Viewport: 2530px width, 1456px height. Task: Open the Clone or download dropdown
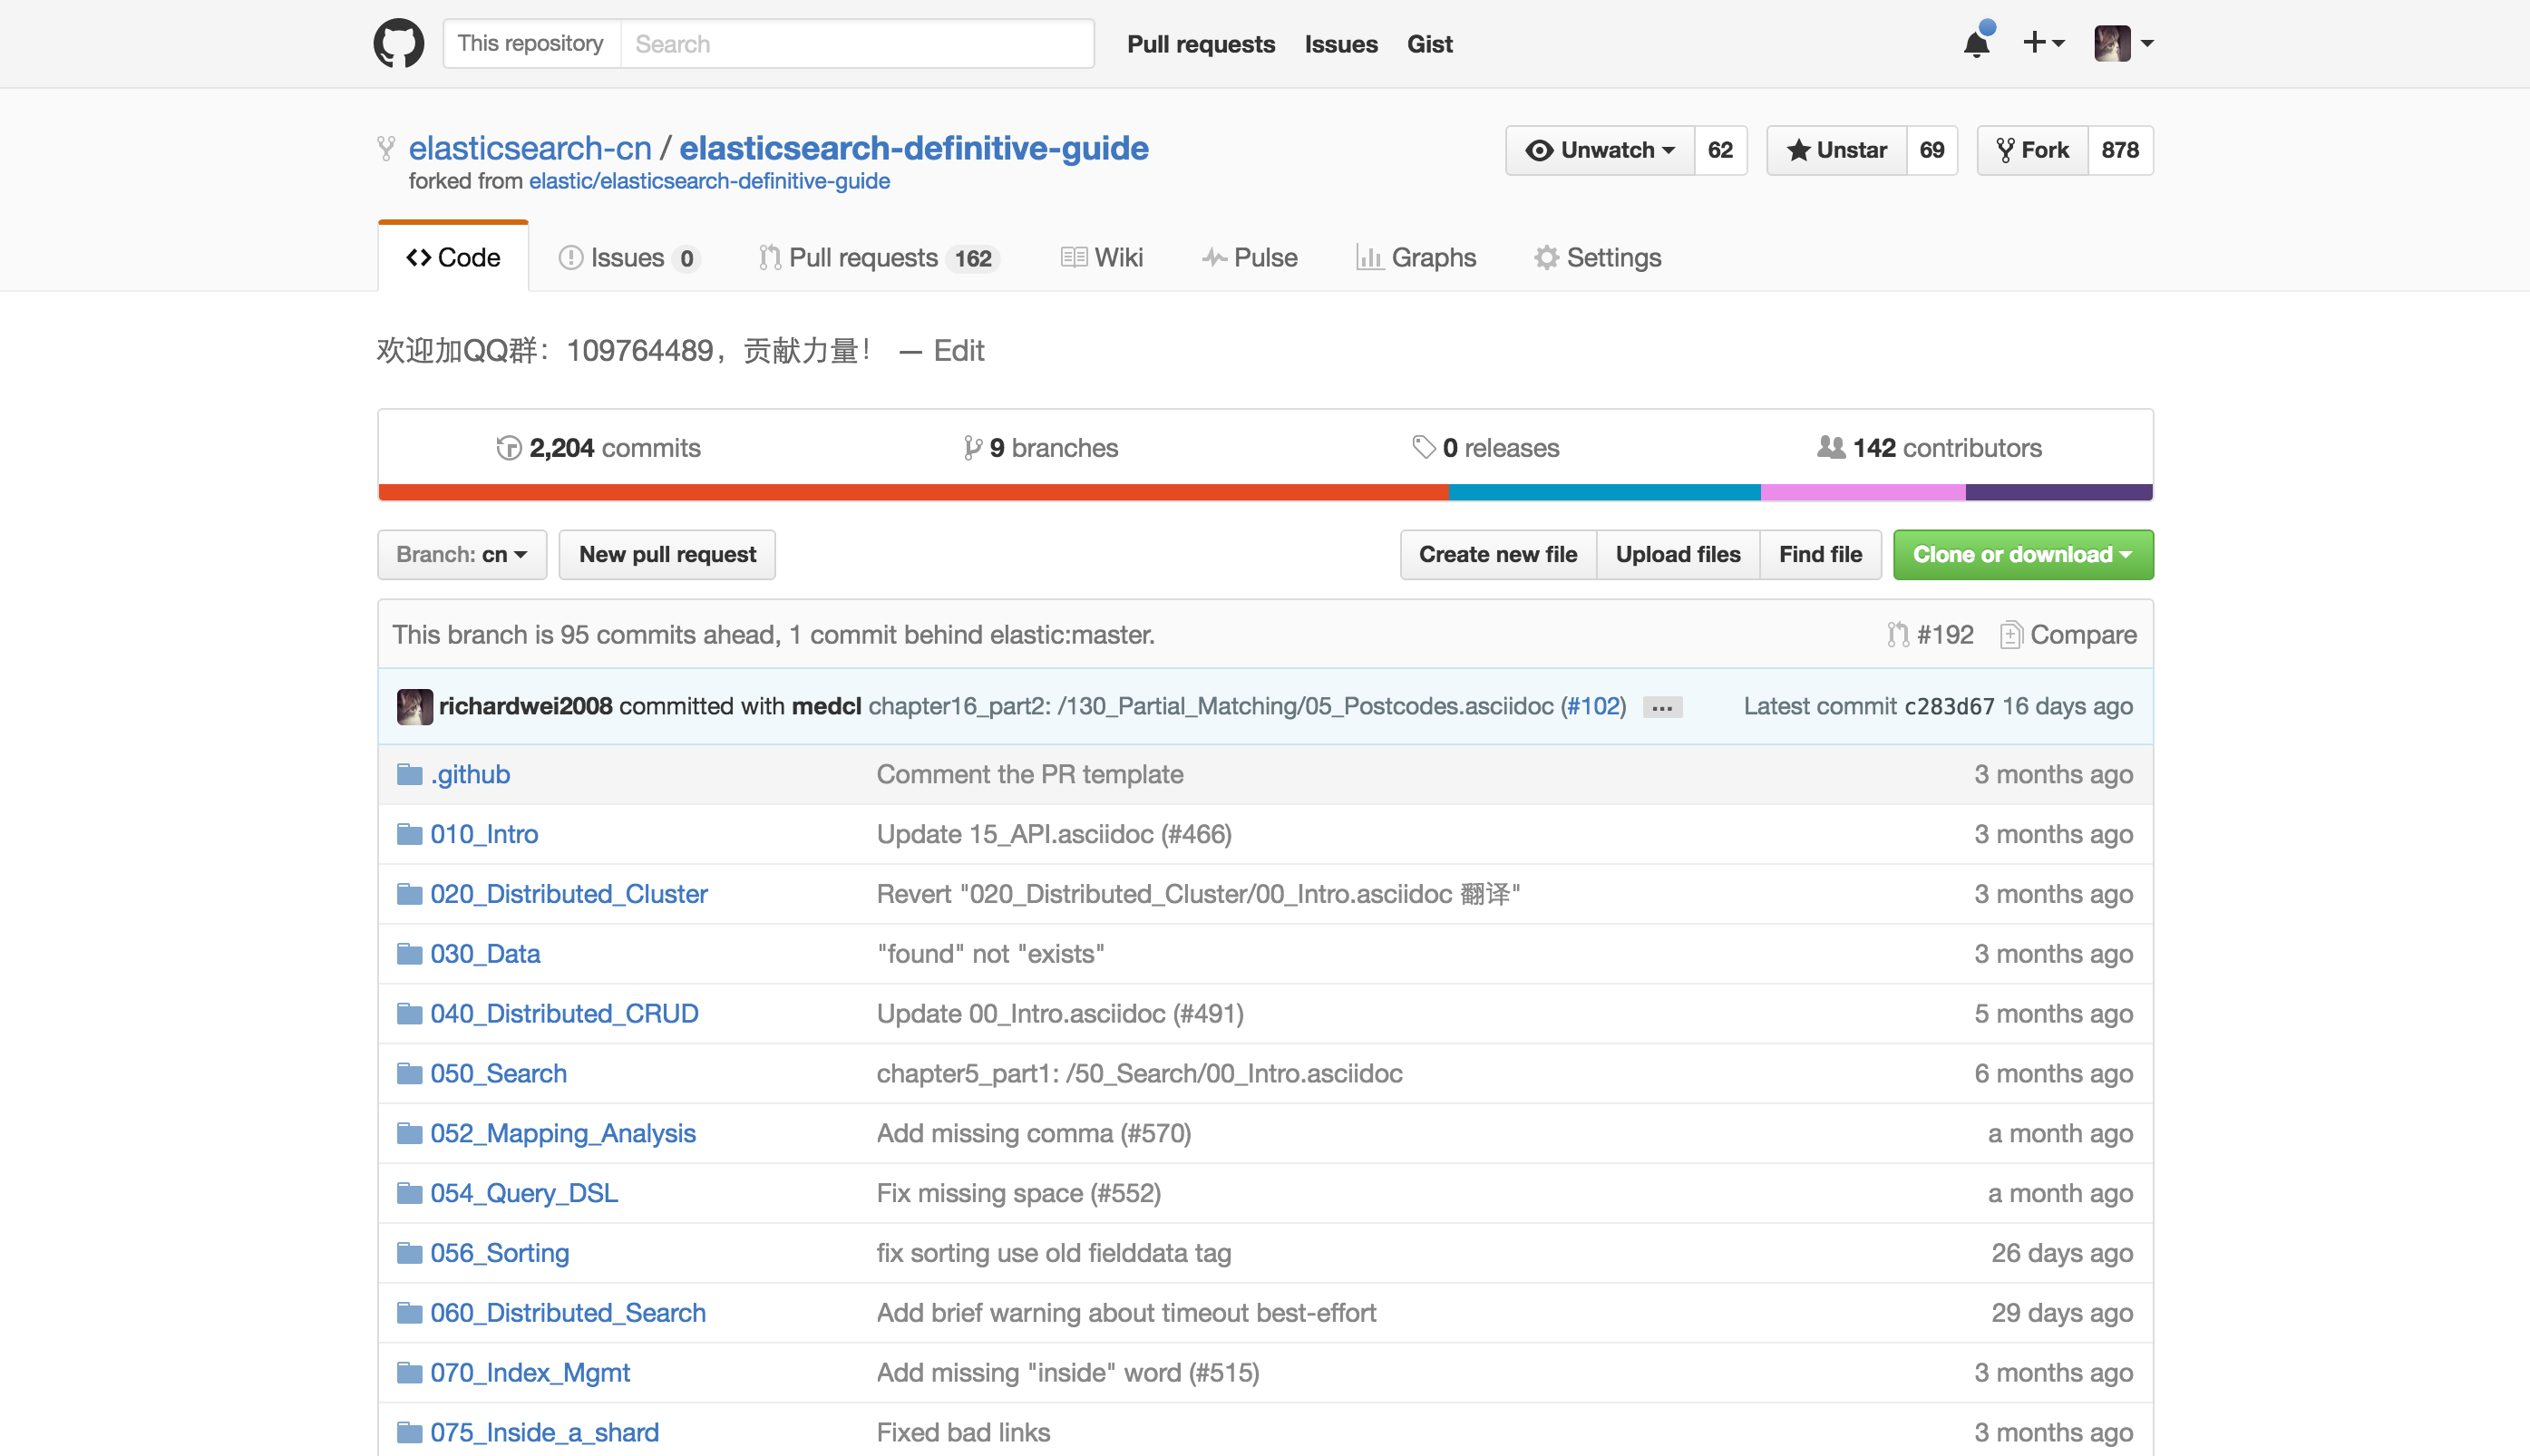pos(2022,554)
